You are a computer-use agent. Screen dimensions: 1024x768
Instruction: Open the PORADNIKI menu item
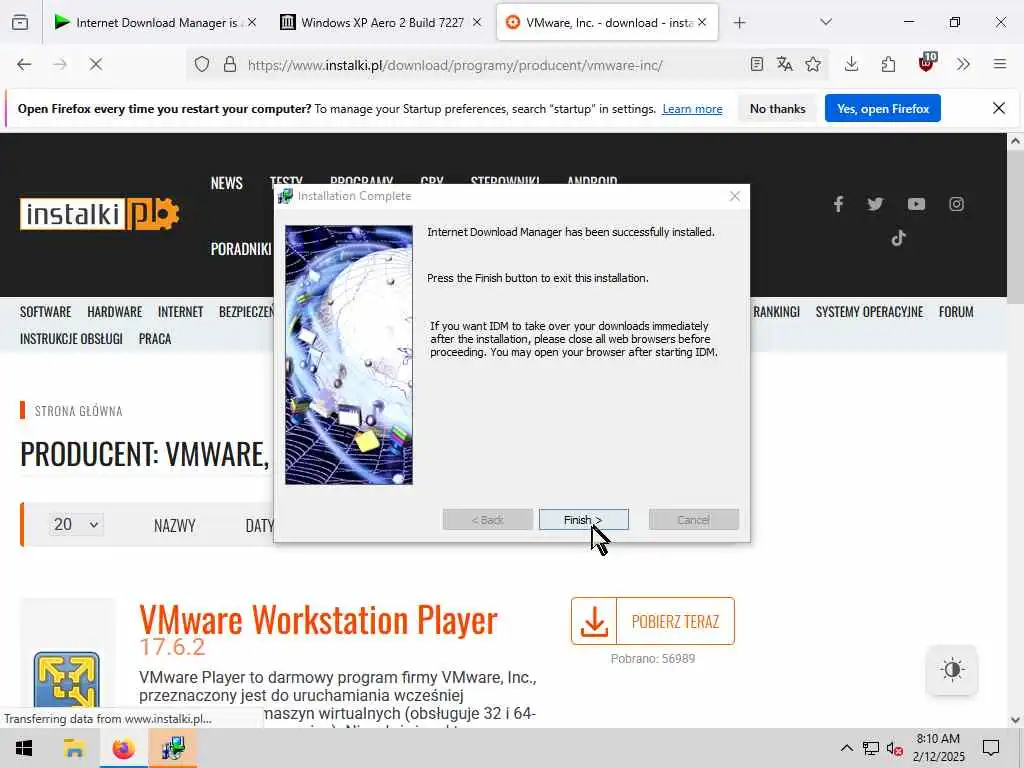(240, 249)
